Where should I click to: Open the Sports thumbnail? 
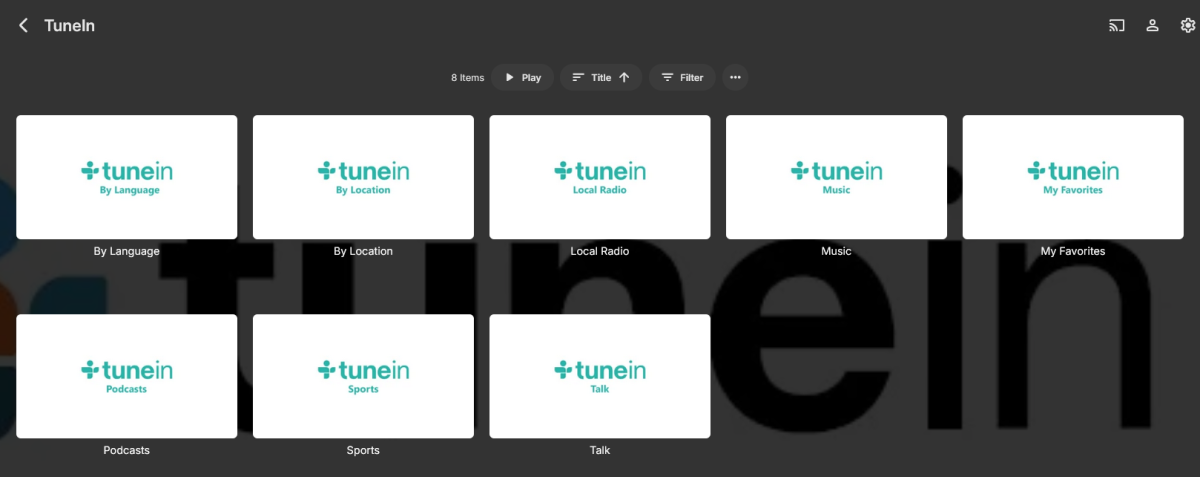tap(363, 376)
